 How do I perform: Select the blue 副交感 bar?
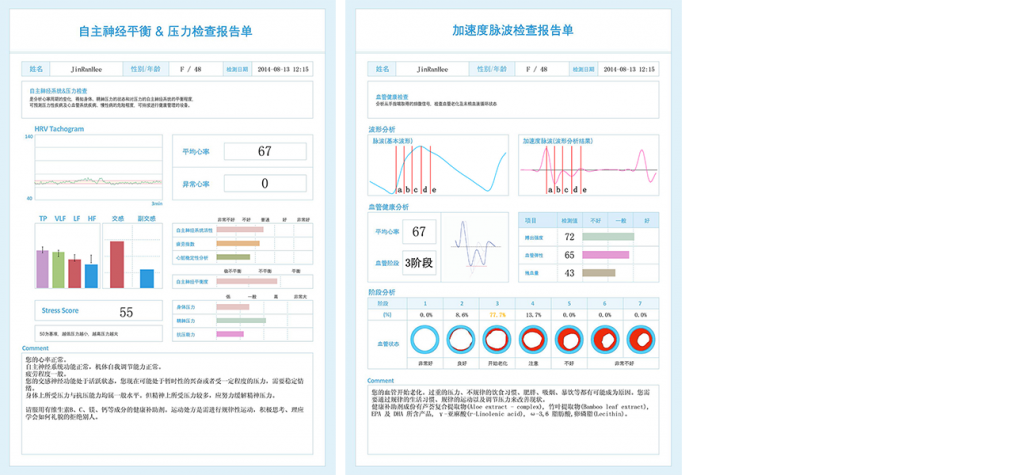pos(146,279)
